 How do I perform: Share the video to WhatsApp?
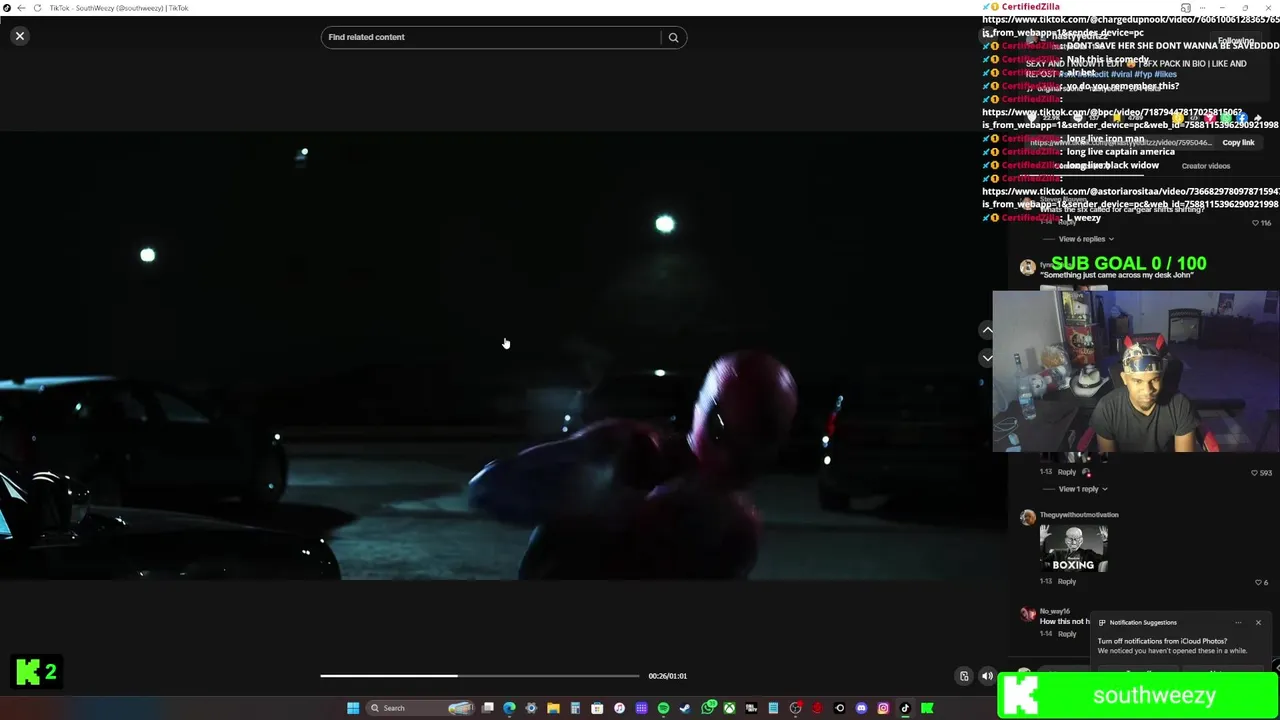[1226, 117]
